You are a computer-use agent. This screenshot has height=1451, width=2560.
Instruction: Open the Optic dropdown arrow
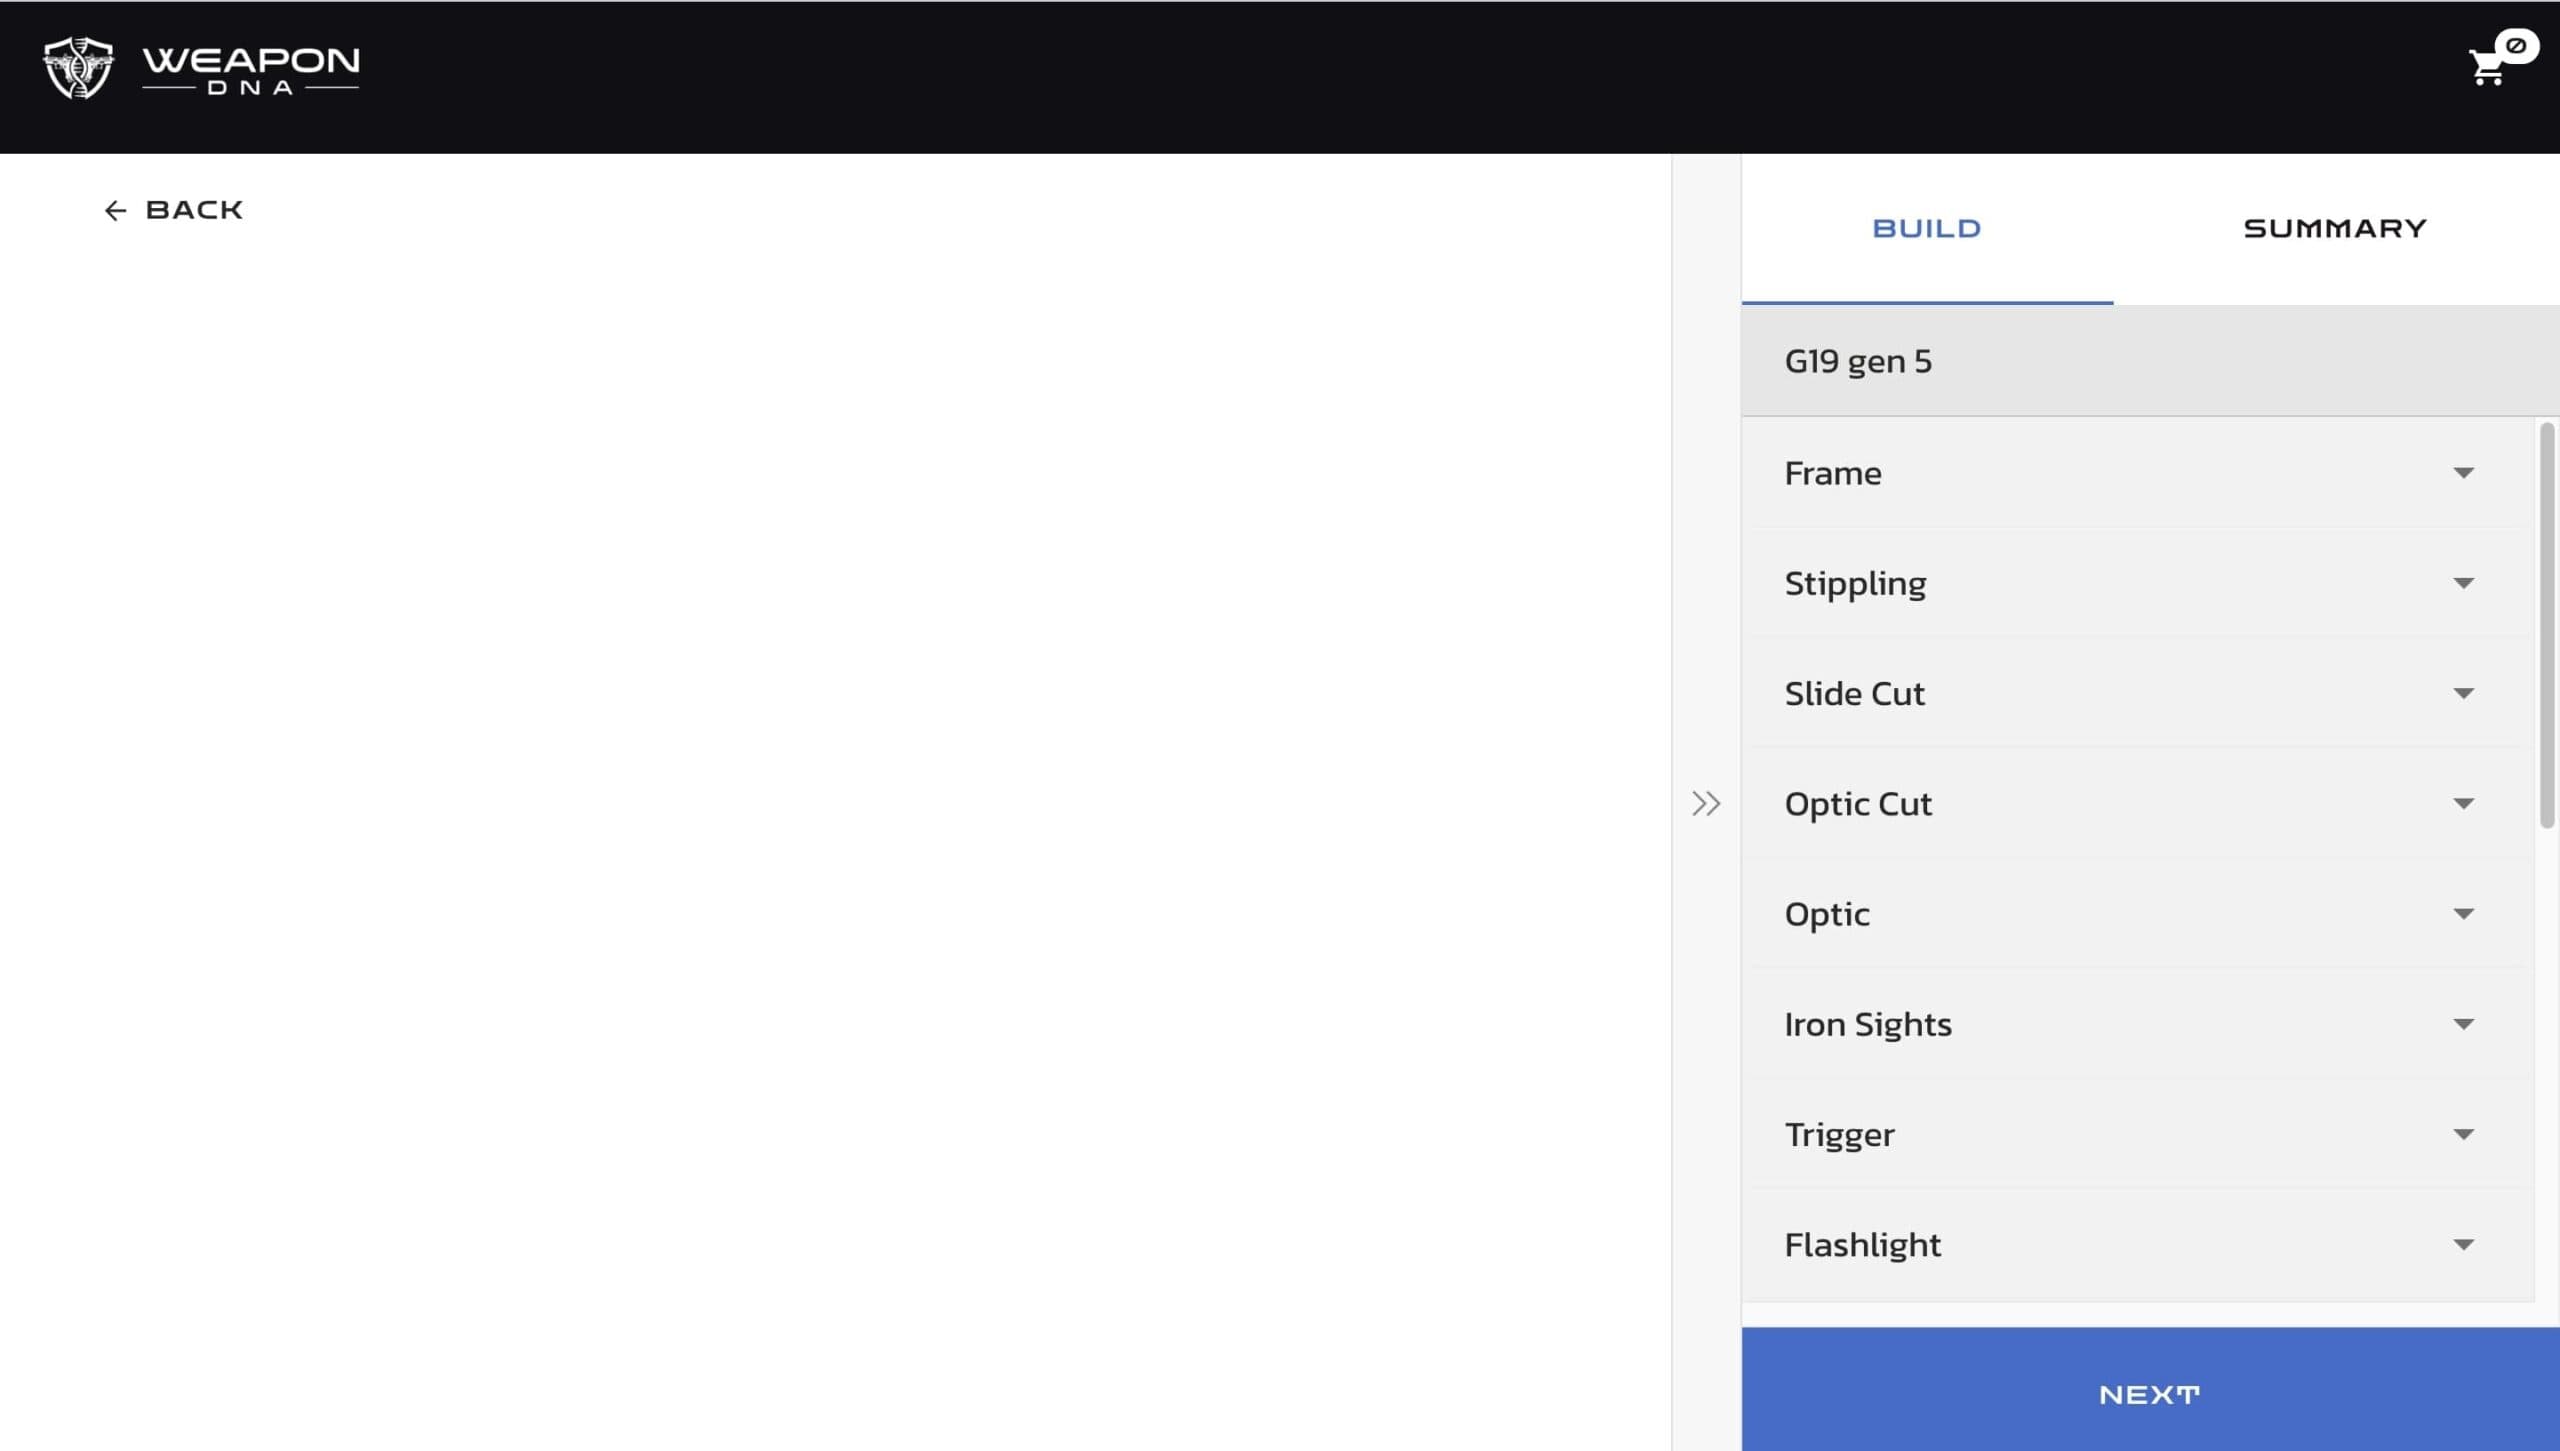[x=2463, y=914]
